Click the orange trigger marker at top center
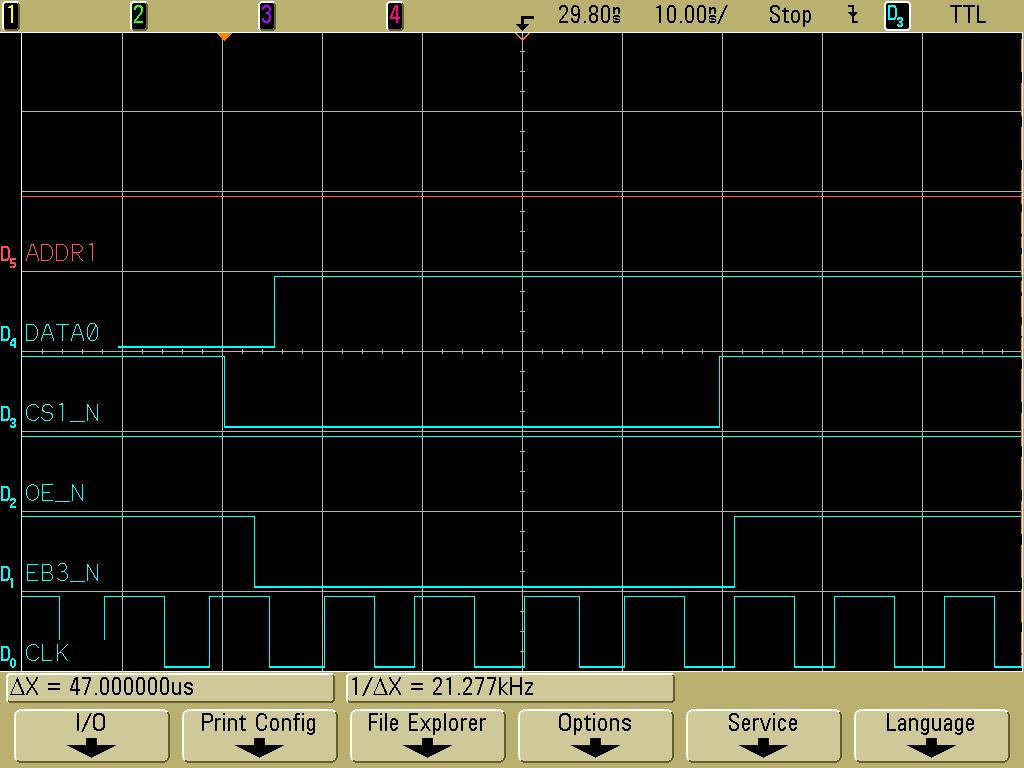The image size is (1024, 768). [x=521, y=36]
